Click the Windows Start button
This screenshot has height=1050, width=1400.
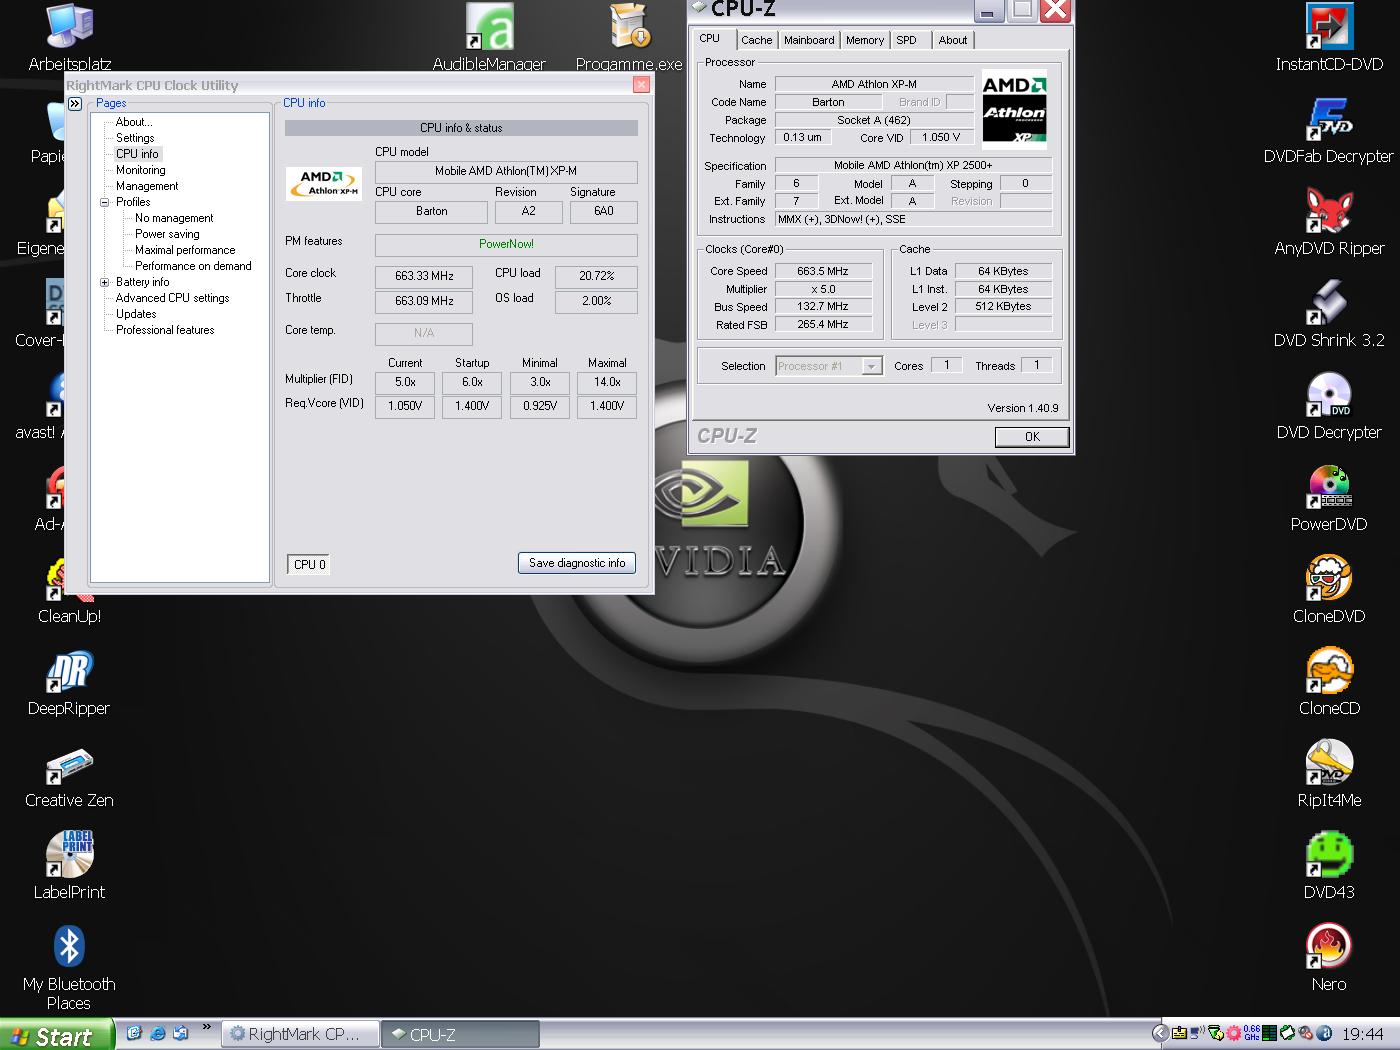[56, 1036]
